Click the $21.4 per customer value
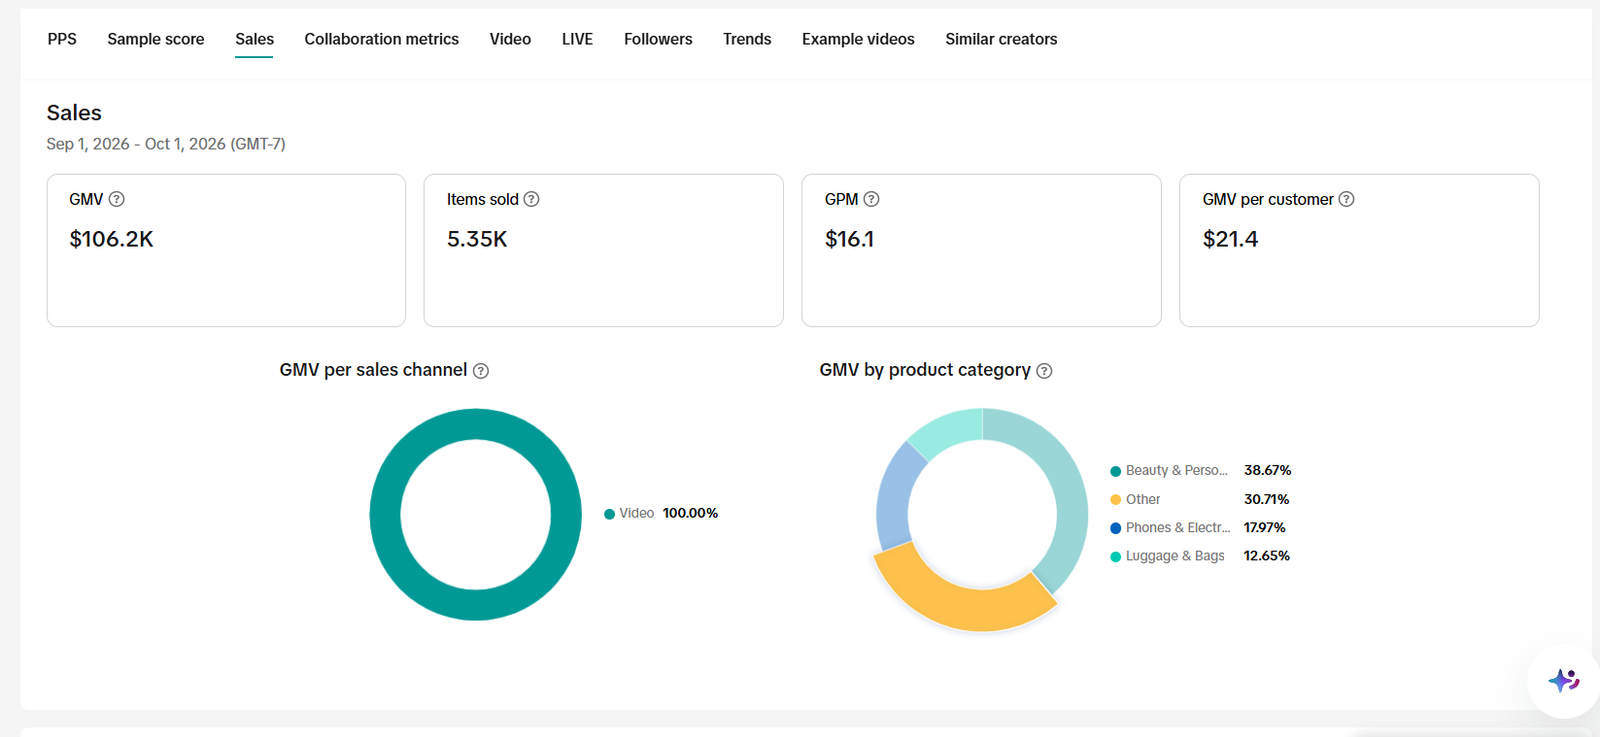 (x=1230, y=239)
